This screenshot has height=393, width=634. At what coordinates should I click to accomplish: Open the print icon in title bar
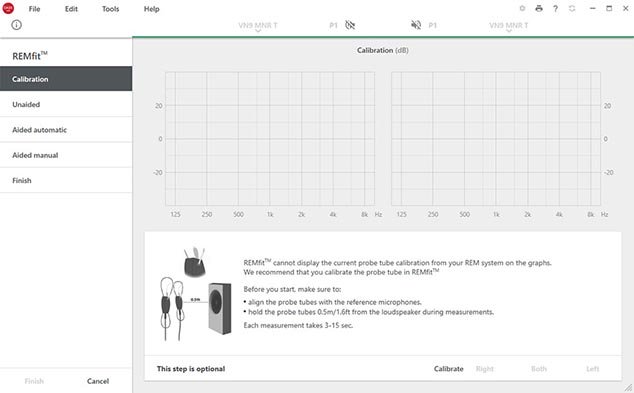[x=539, y=8]
